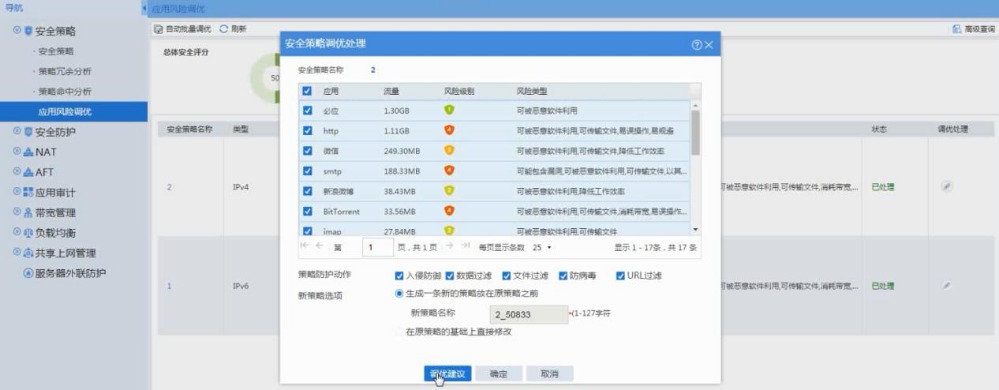Click the 带宽管理 icon

[x=28, y=213]
